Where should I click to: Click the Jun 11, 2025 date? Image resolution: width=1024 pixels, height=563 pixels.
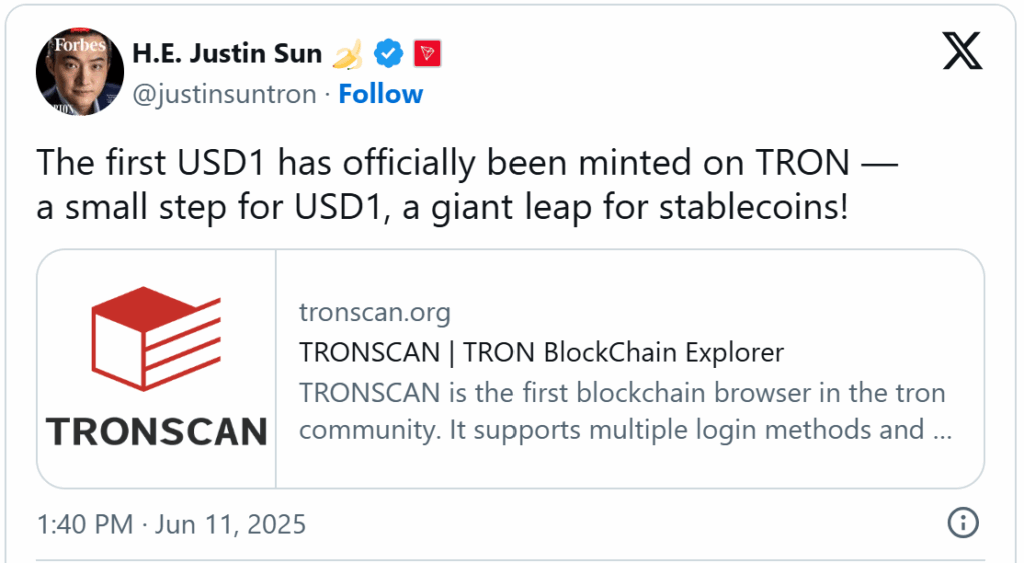click(x=231, y=524)
